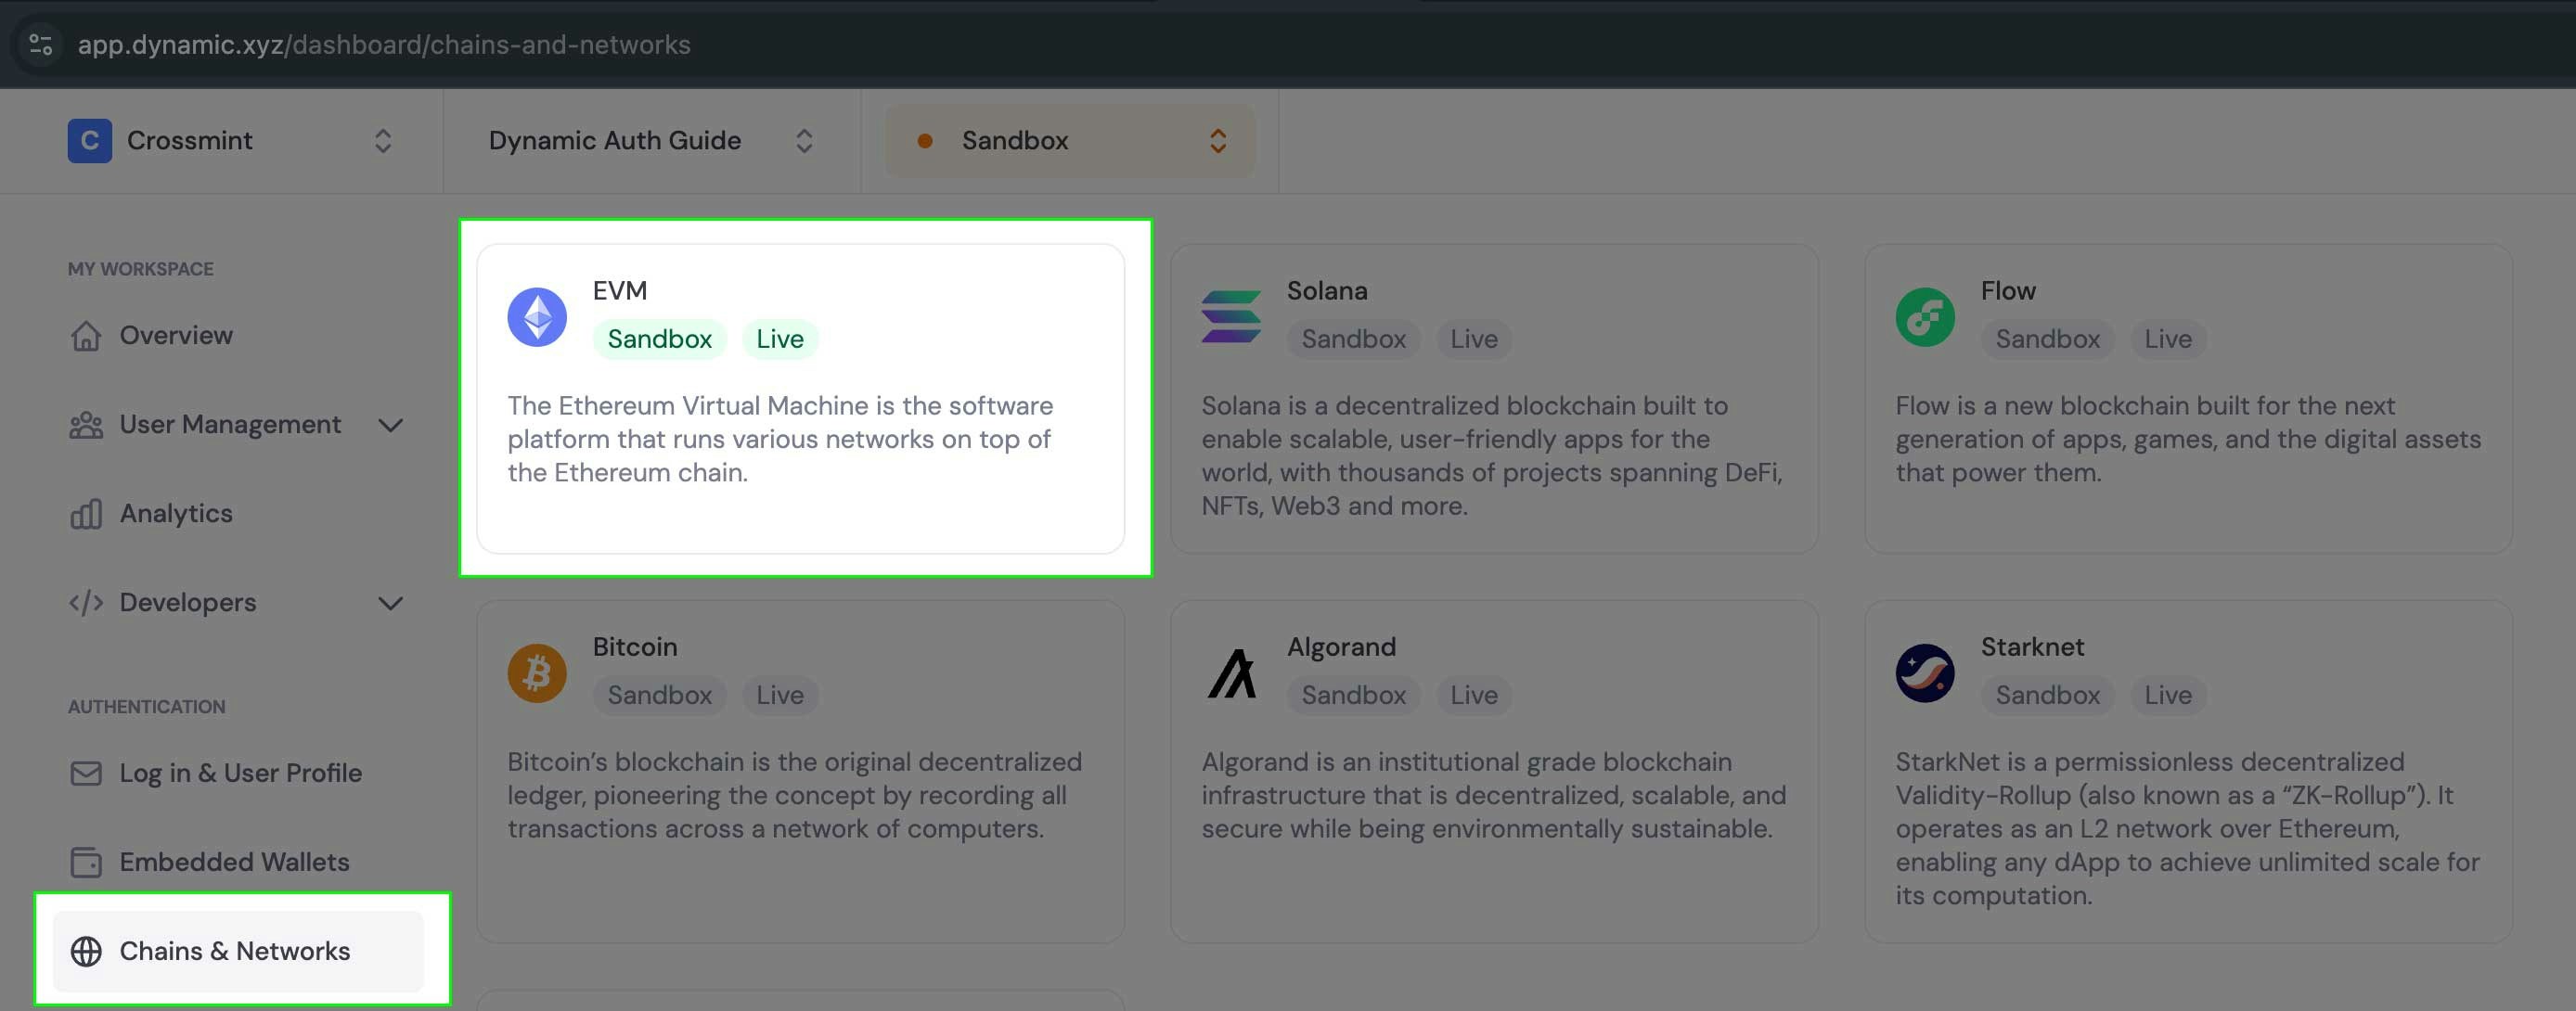Viewport: 2576px width, 1011px height.
Task: Open the Solana chain card title
Action: coord(1327,290)
